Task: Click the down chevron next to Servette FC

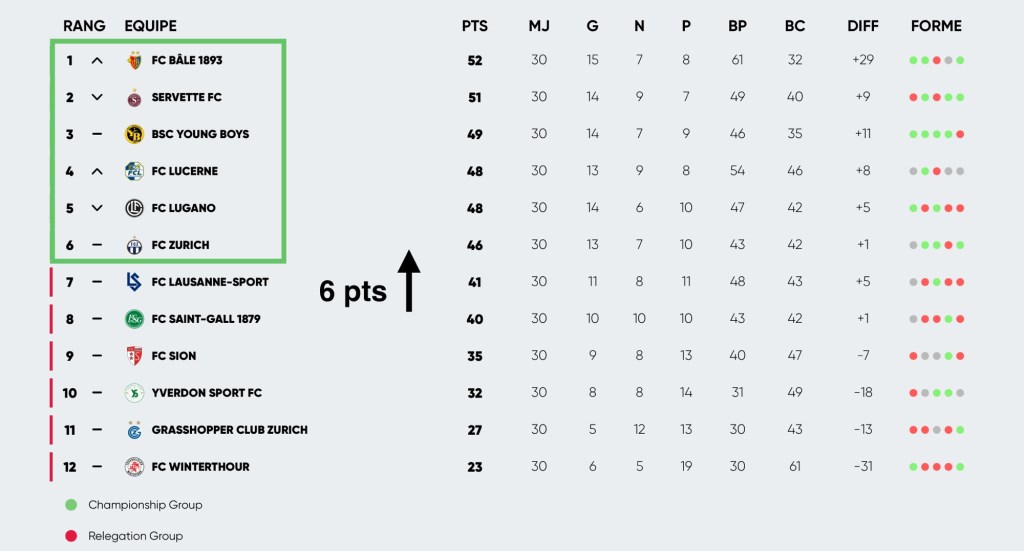Action: [x=97, y=97]
